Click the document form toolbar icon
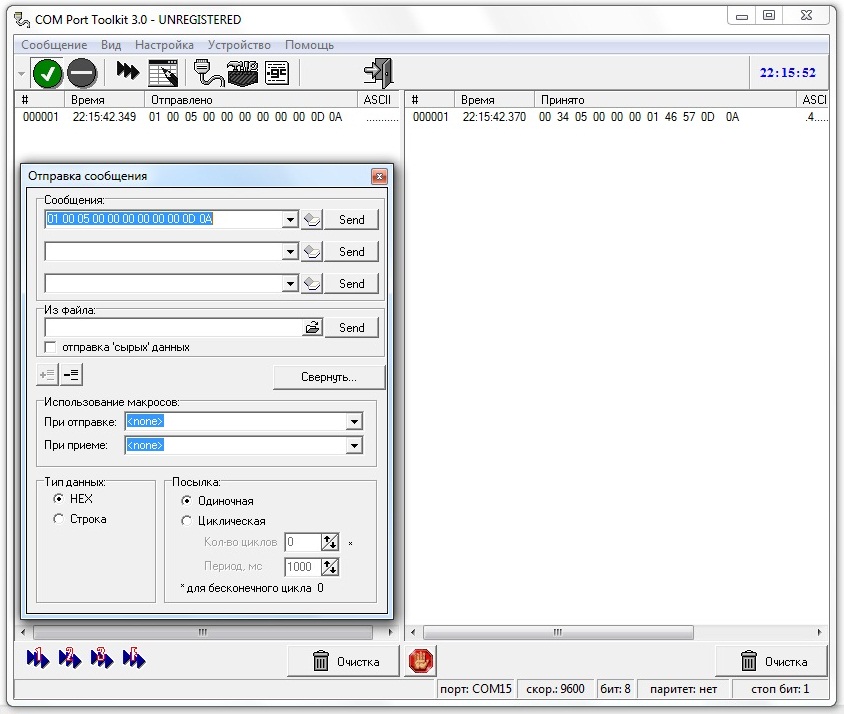 click(x=277, y=73)
